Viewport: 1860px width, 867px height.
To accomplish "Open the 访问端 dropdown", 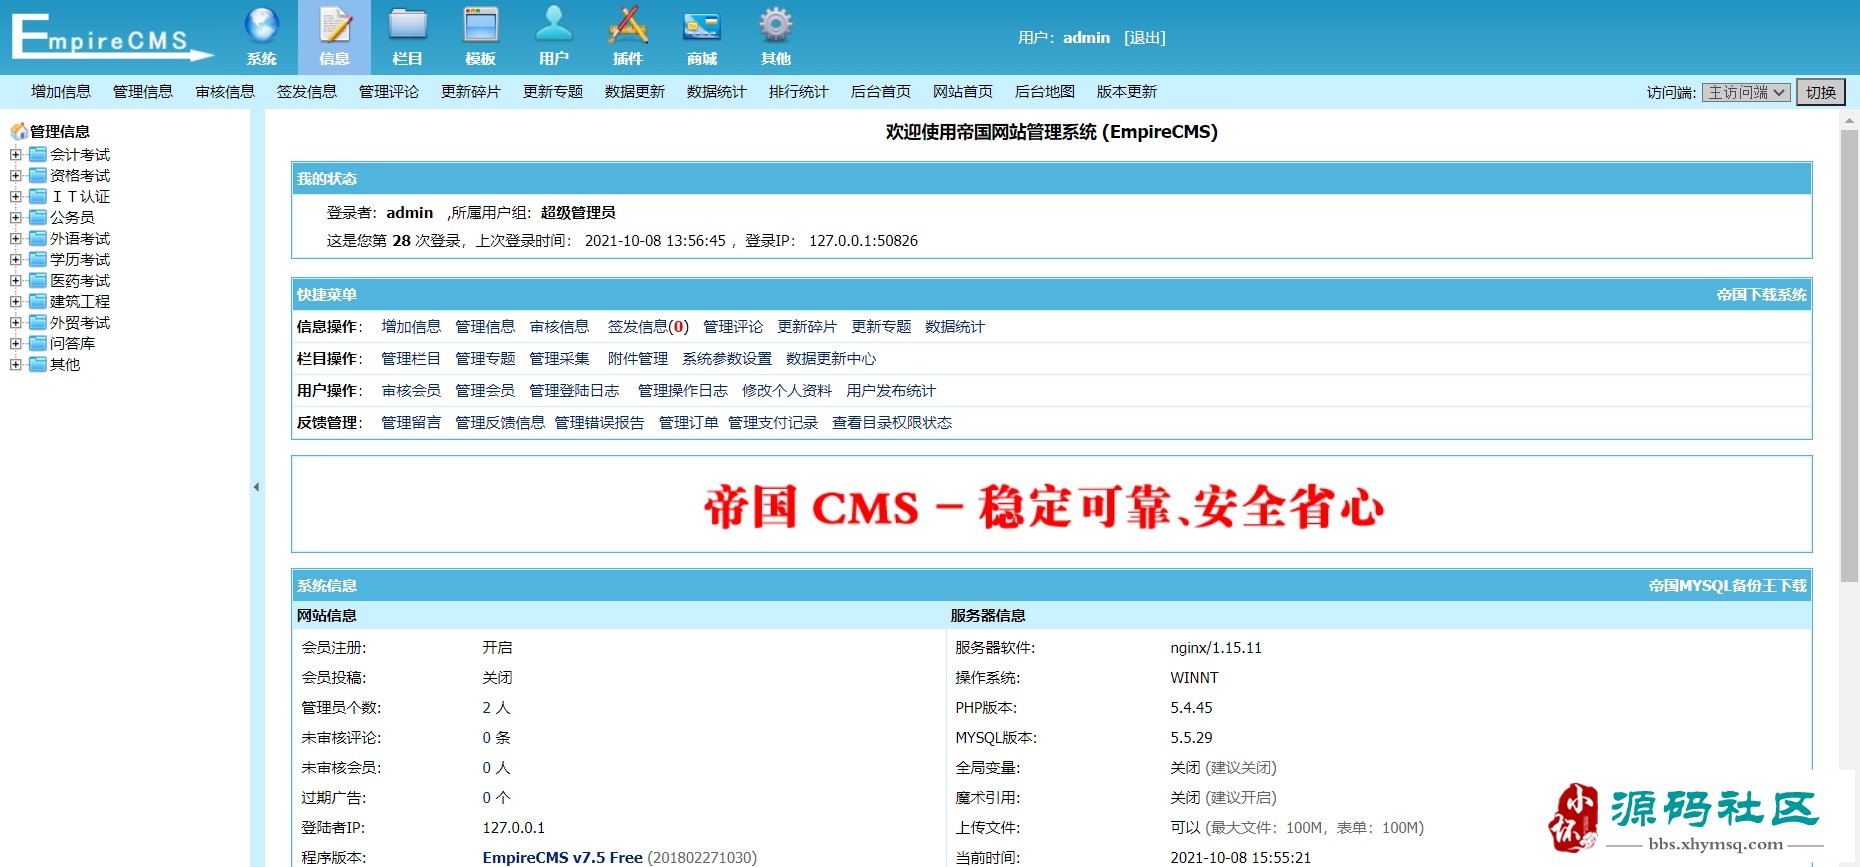I will point(1746,92).
